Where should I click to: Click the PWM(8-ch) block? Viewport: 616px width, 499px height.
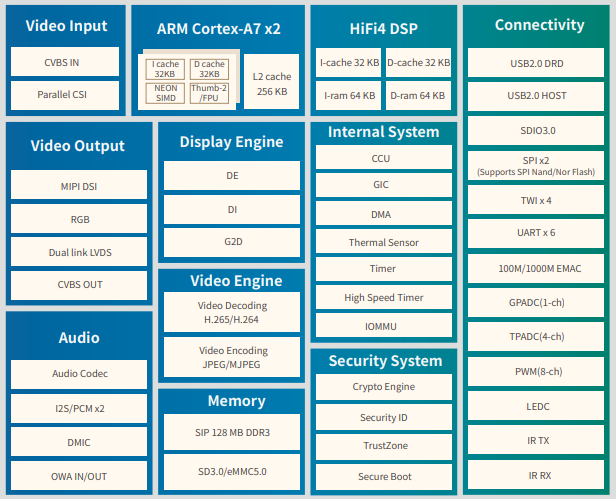click(539, 371)
